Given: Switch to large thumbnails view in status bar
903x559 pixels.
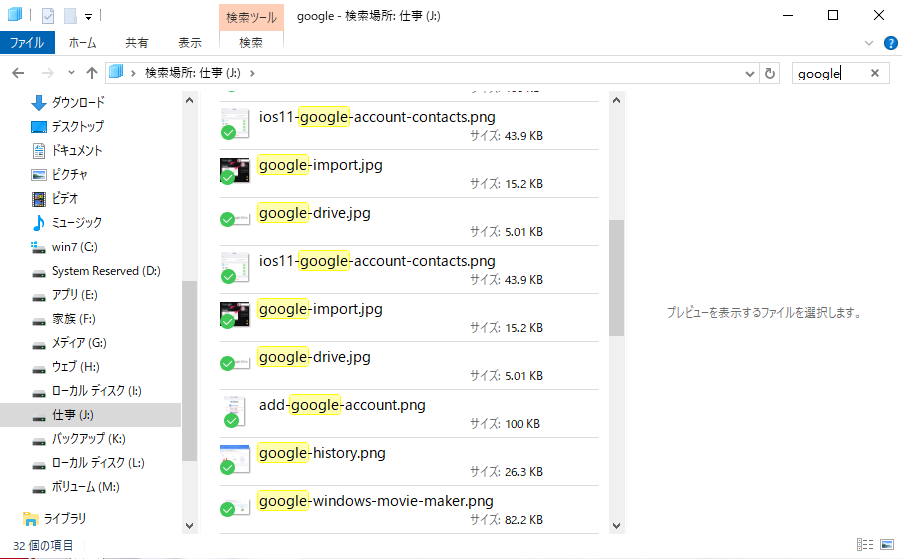Looking at the screenshot, I should pos(886,545).
